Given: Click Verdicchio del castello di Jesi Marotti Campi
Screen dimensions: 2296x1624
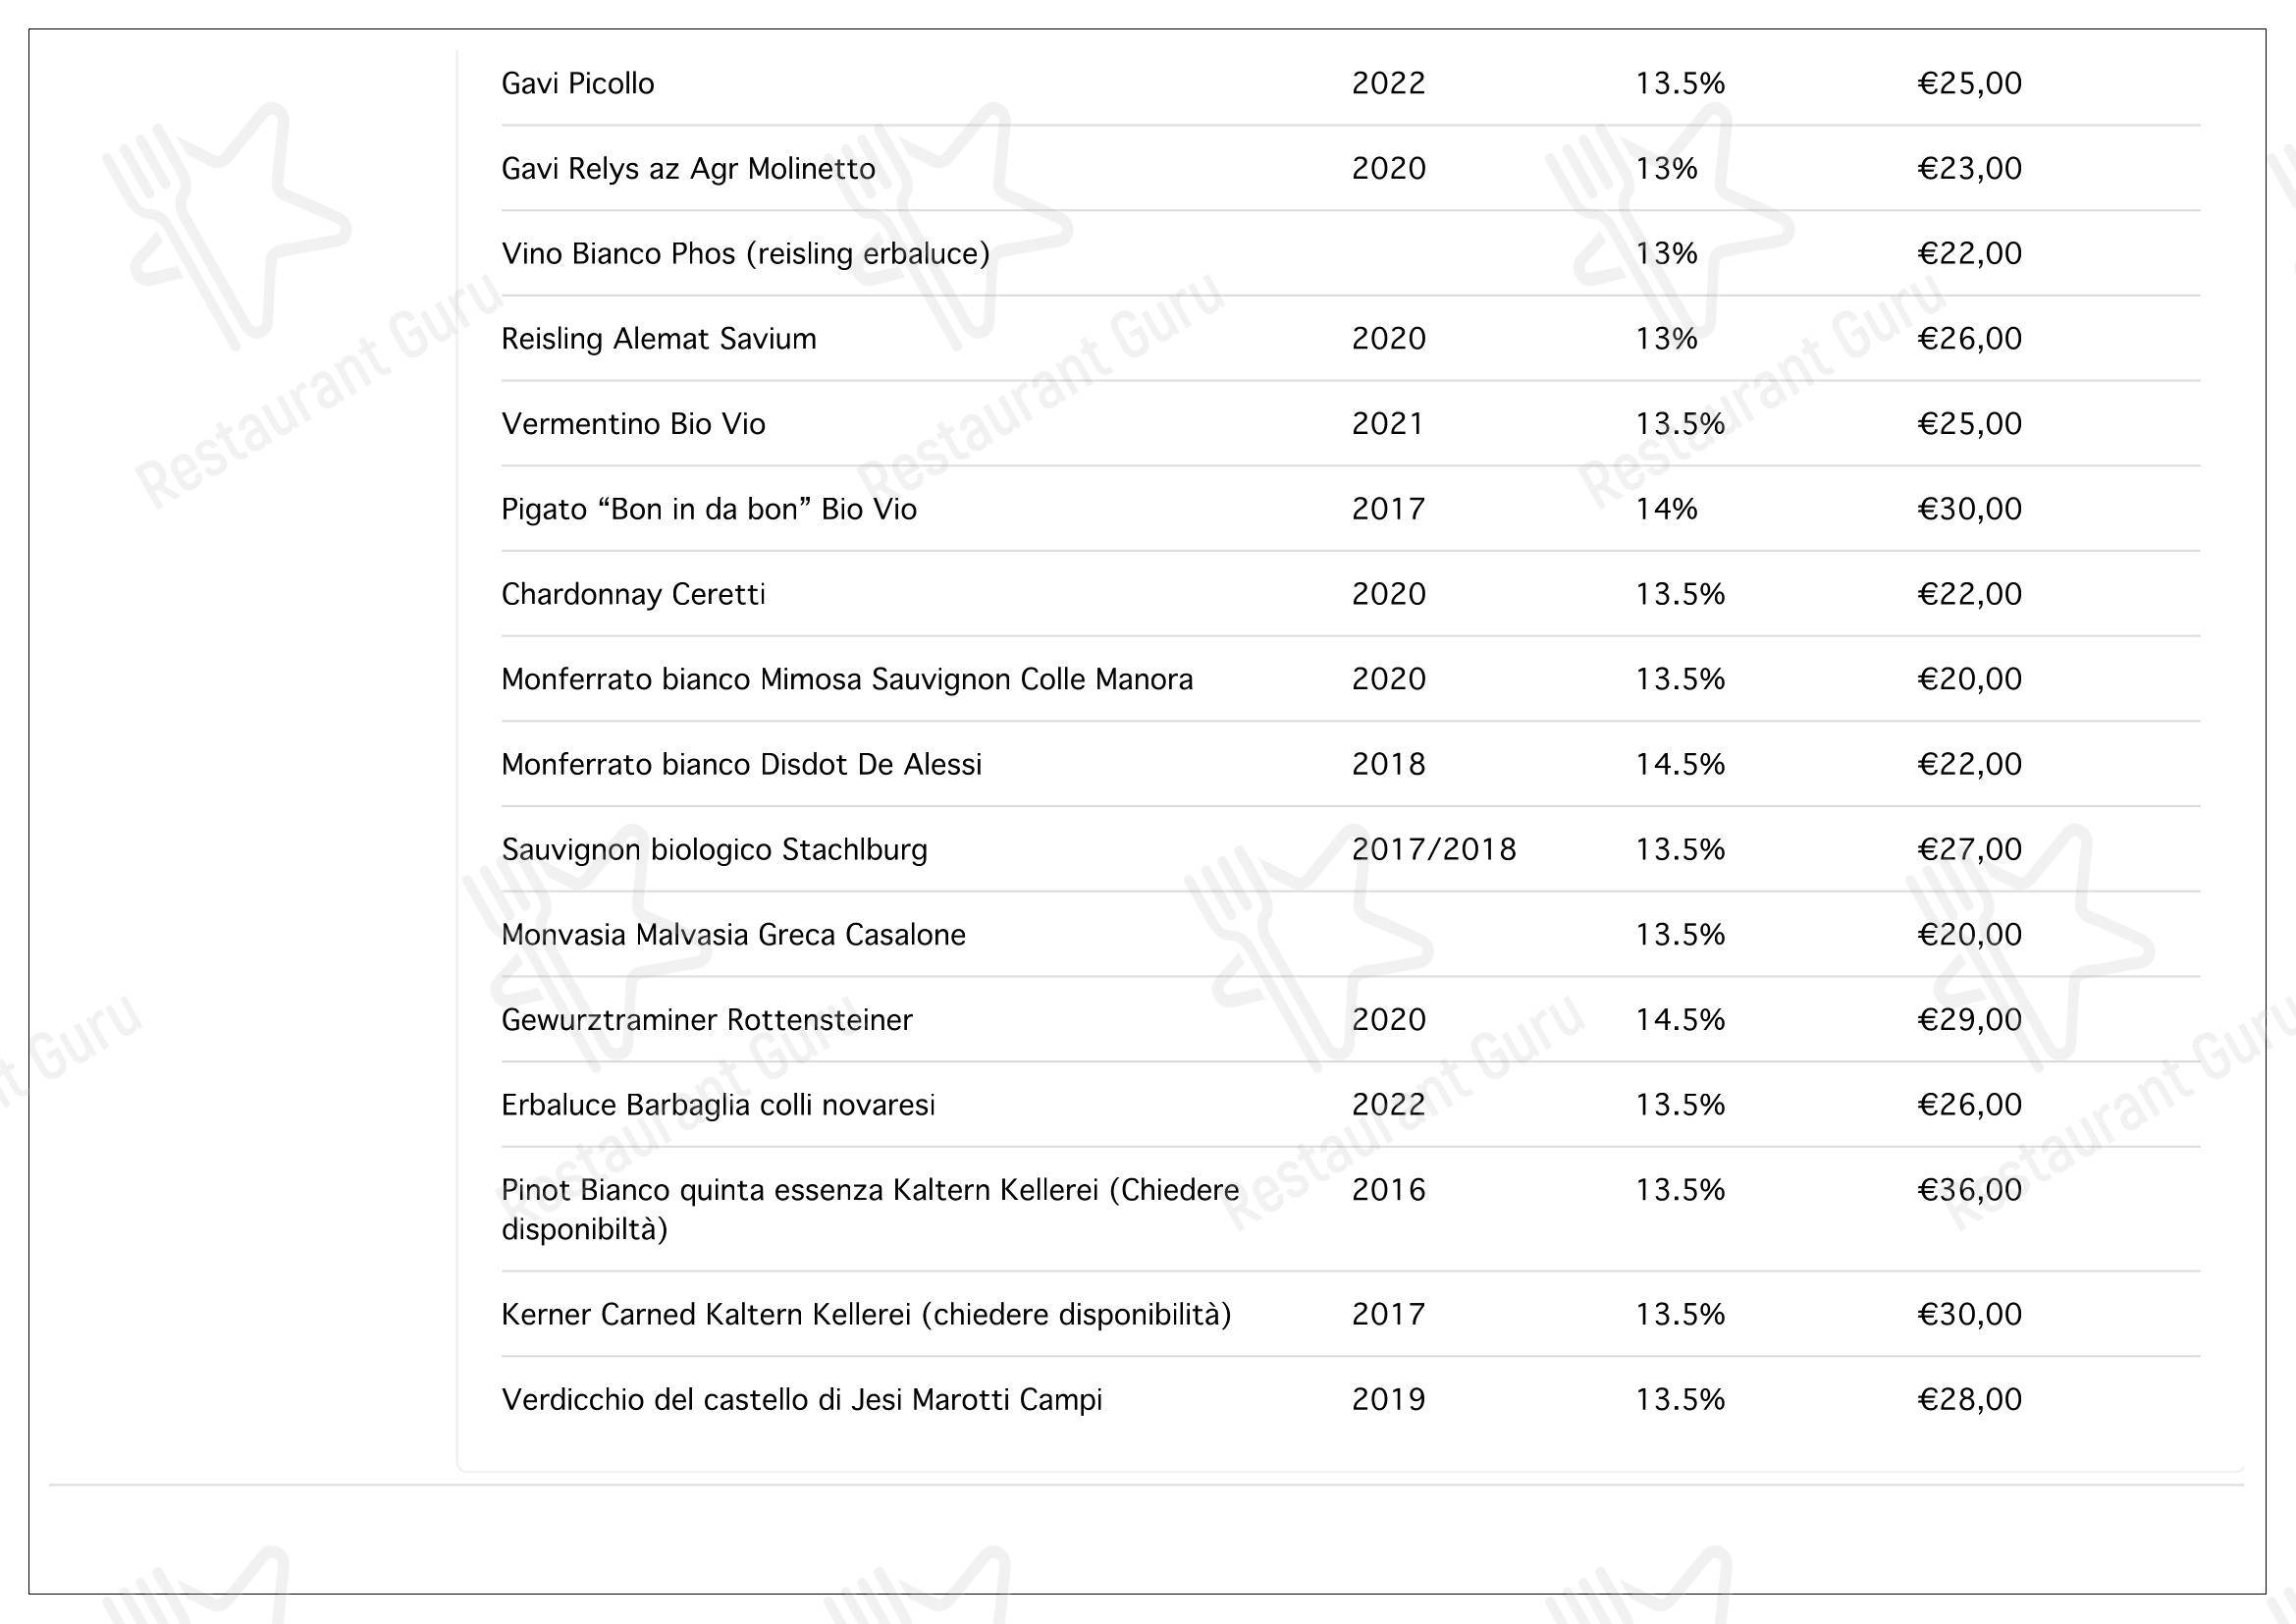Looking at the screenshot, I should pos(801,1399).
